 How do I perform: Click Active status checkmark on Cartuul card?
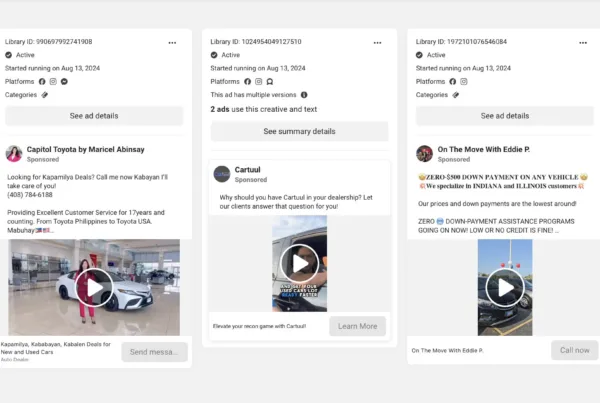214,55
